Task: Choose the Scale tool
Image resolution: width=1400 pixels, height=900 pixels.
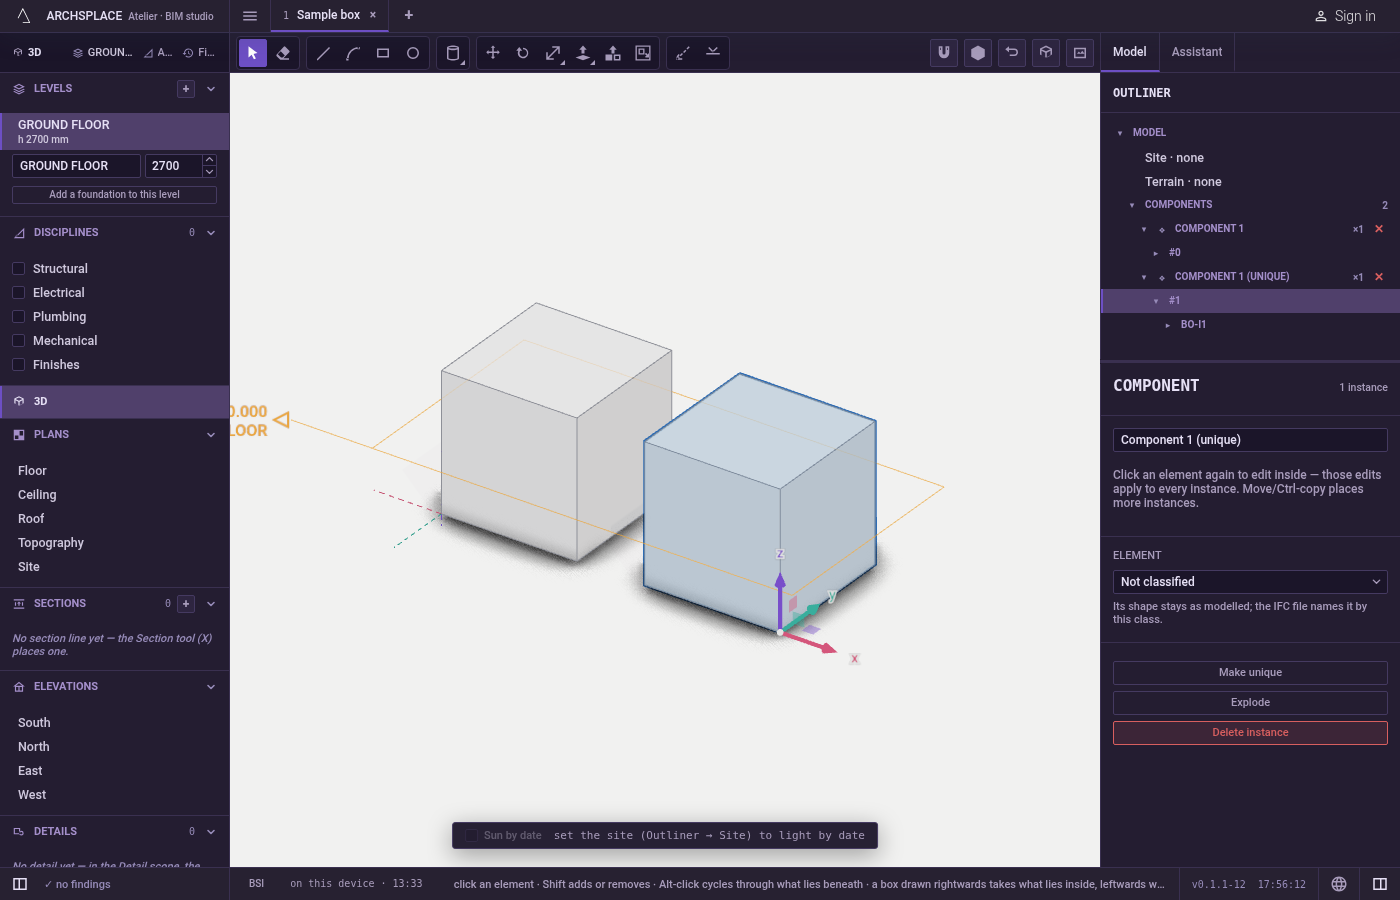Action: point(553,53)
